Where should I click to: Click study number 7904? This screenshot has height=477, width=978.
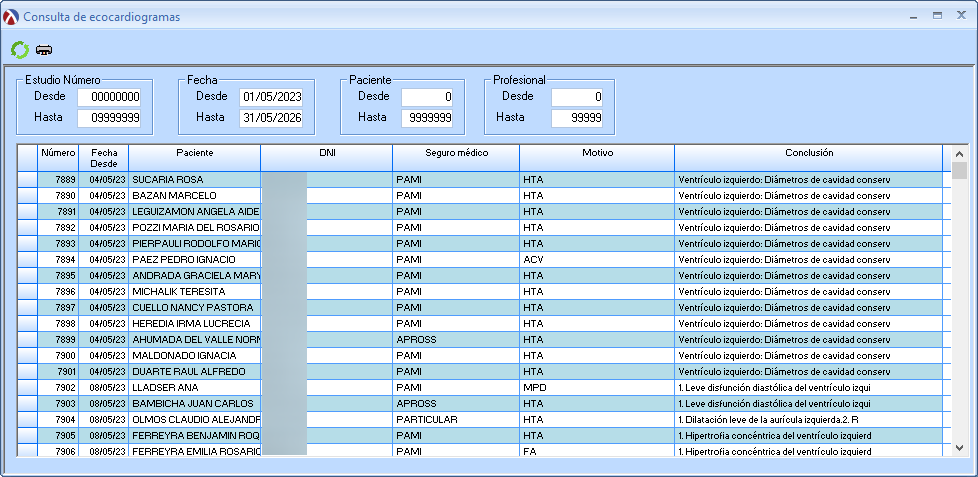point(66,420)
